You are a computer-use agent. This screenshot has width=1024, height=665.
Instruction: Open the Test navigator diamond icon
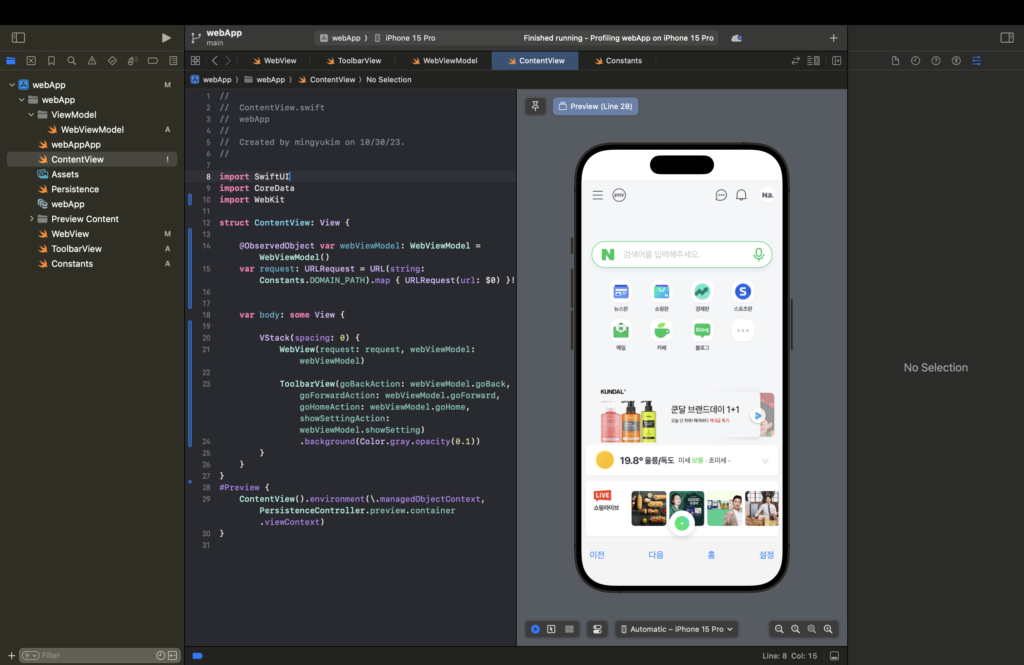pyautogui.click(x=112, y=61)
